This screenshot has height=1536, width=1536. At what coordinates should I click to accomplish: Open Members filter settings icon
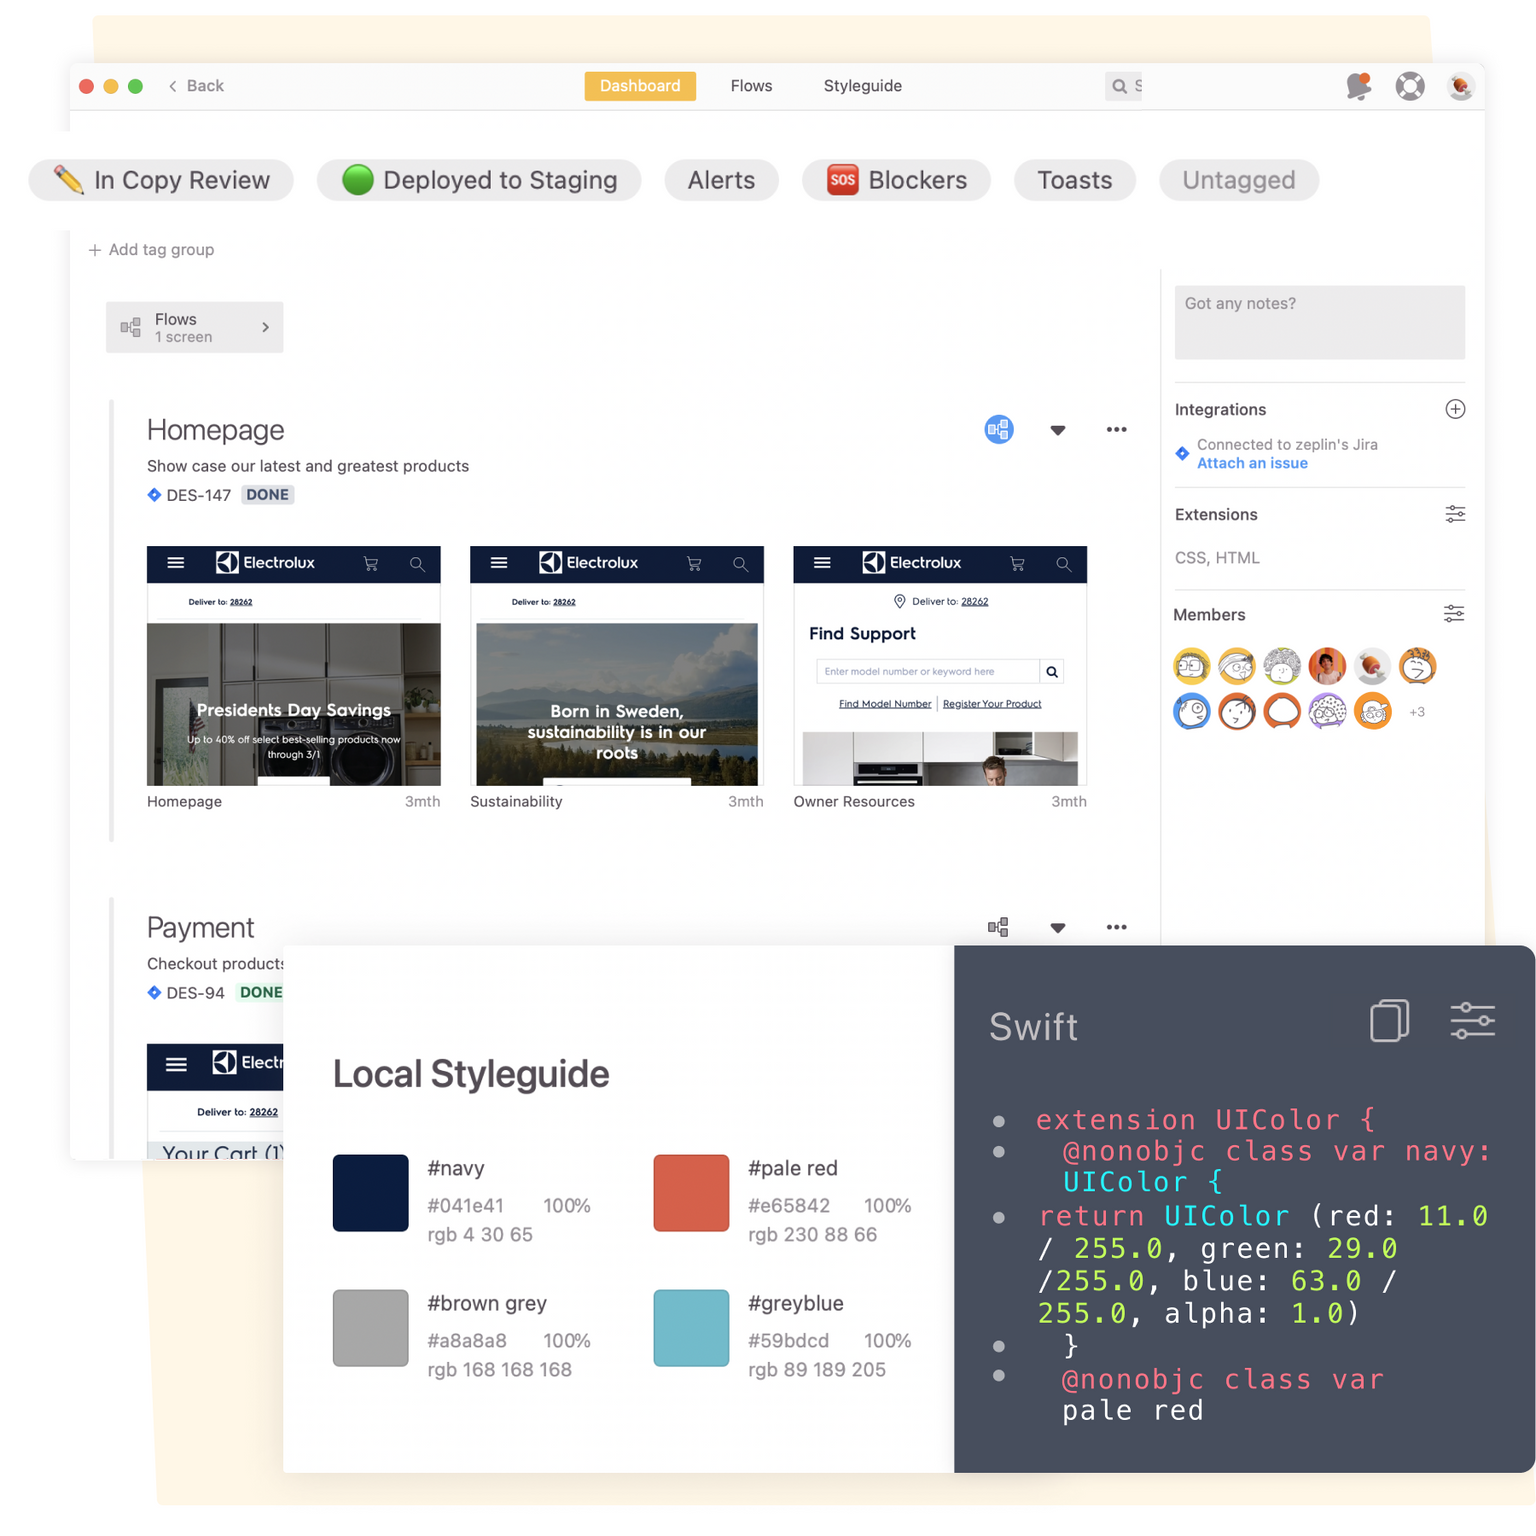tap(1454, 613)
